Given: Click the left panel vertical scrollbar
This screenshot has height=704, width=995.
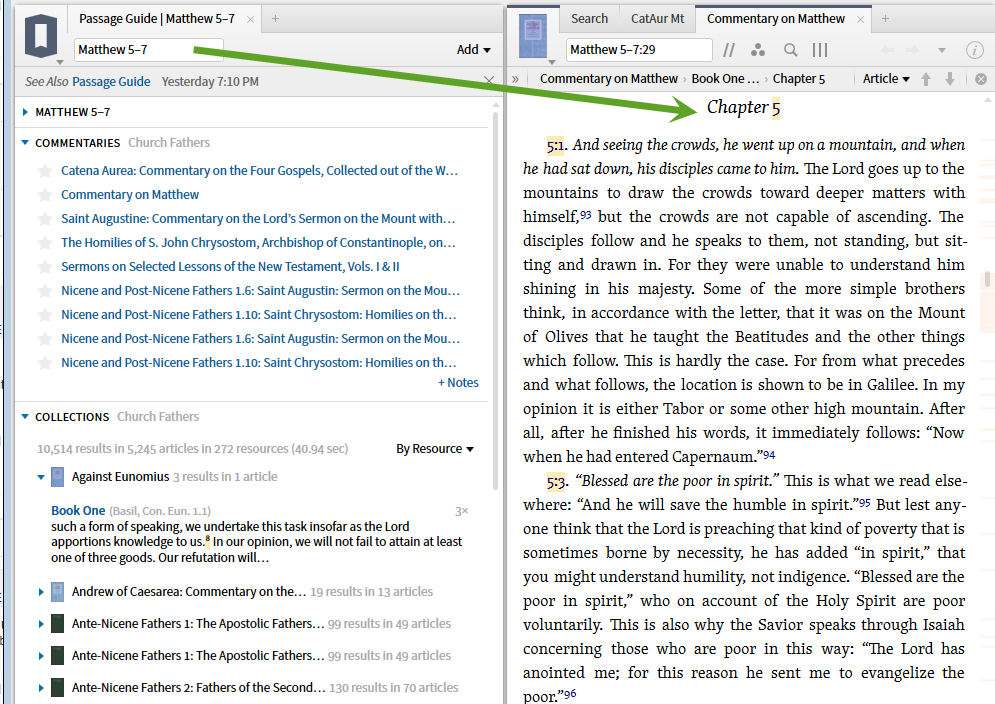Looking at the screenshot, I should click(496, 302).
